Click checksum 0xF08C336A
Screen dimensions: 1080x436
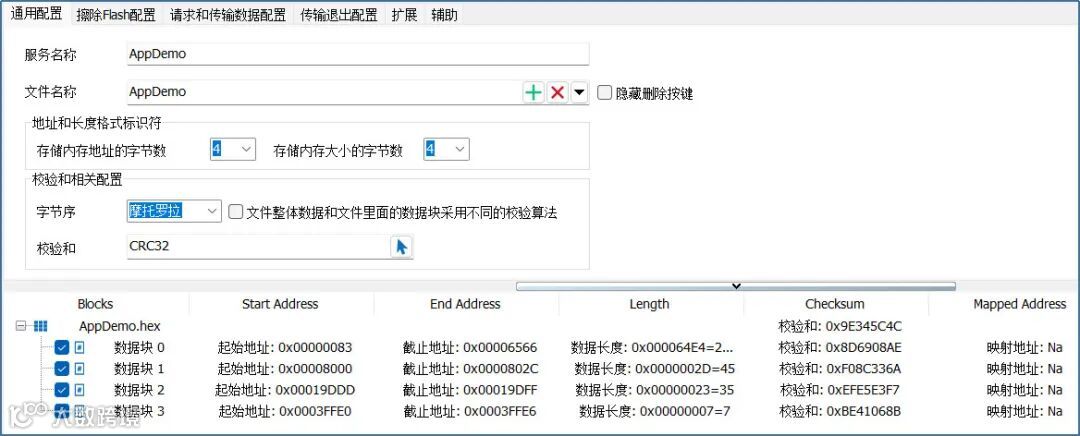tap(840, 369)
